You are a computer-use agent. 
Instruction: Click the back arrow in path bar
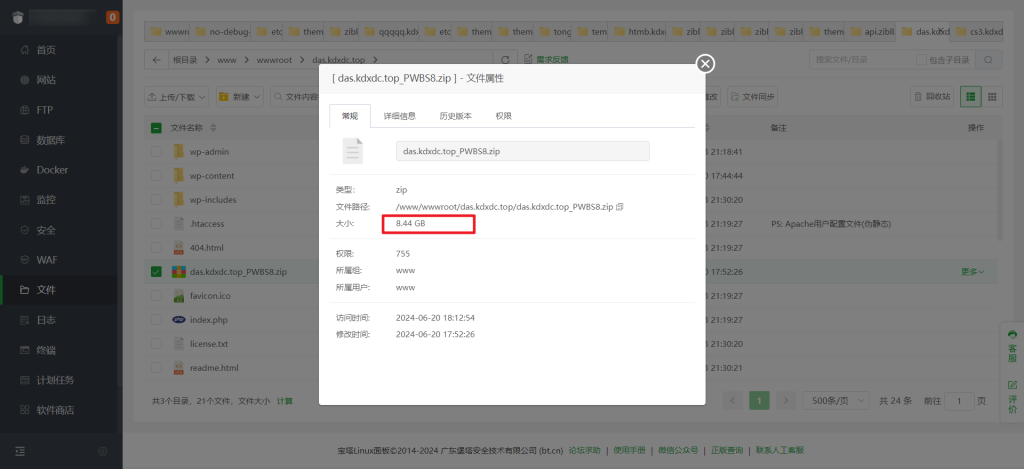(x=157, y=60)
